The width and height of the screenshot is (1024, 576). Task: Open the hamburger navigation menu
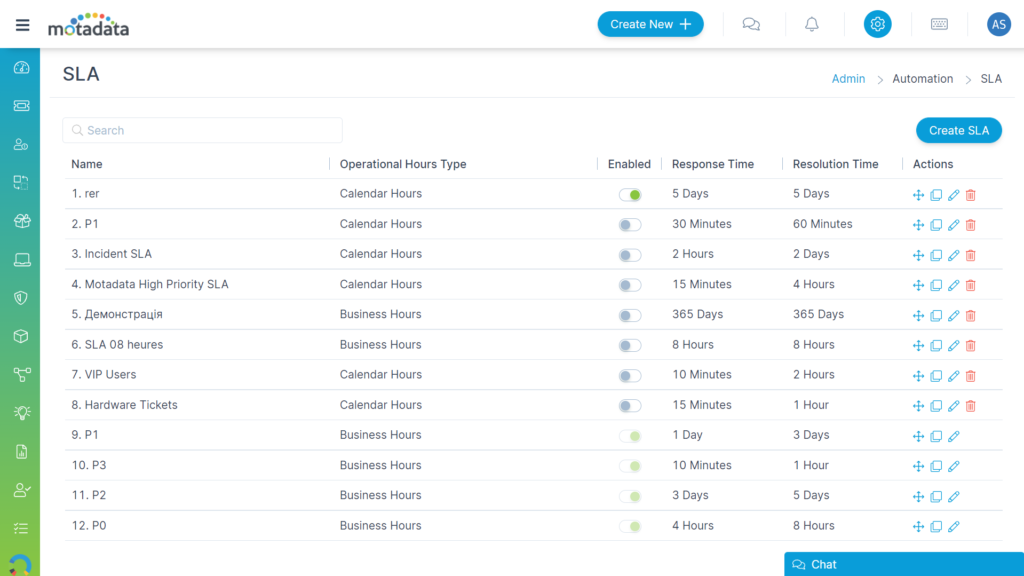(22, 25)
